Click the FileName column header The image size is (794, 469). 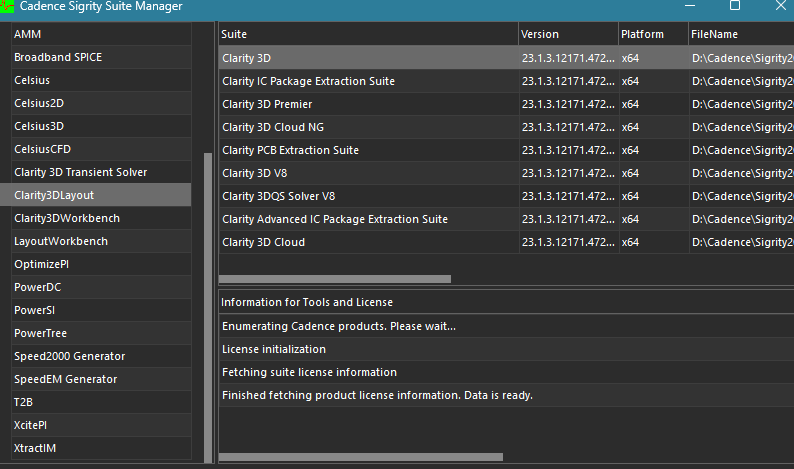point(741,34)
